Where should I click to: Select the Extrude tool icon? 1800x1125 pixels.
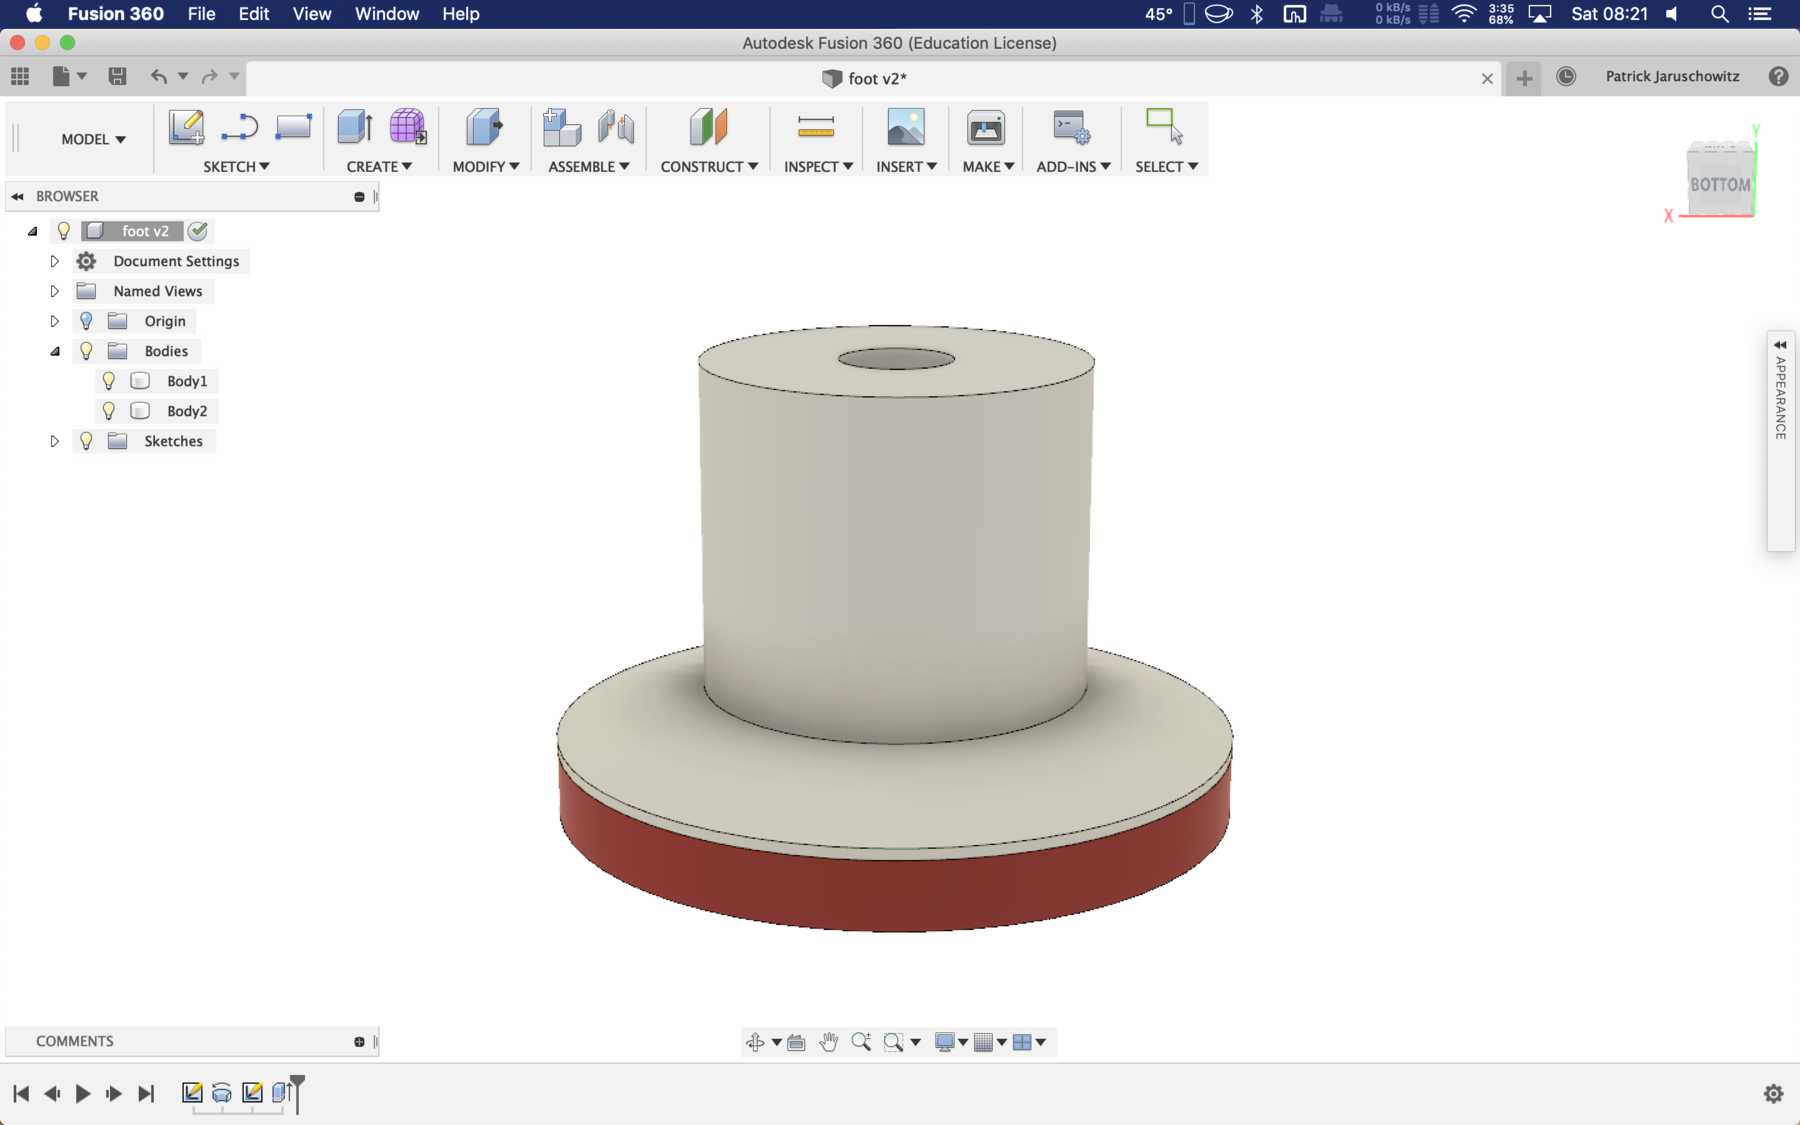click(x=355, y=128)
